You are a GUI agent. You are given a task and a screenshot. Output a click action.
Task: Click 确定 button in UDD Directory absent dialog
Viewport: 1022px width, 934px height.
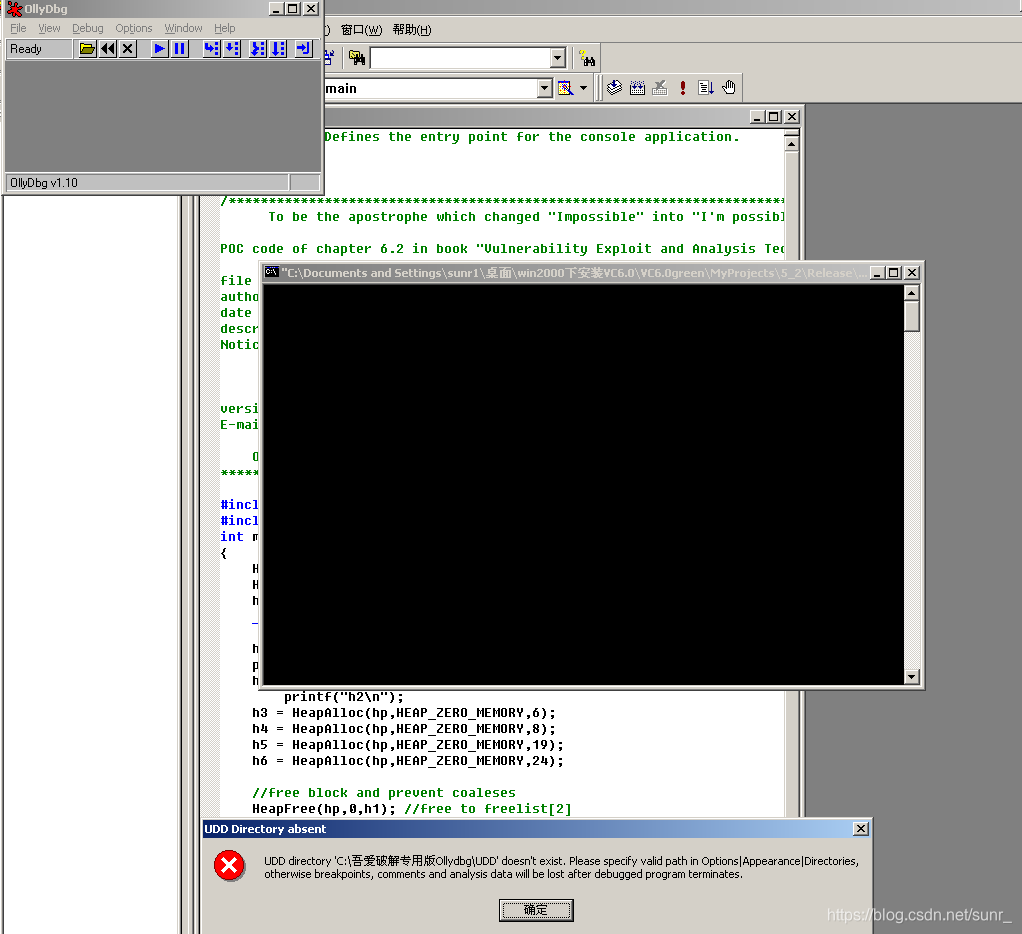536,910
